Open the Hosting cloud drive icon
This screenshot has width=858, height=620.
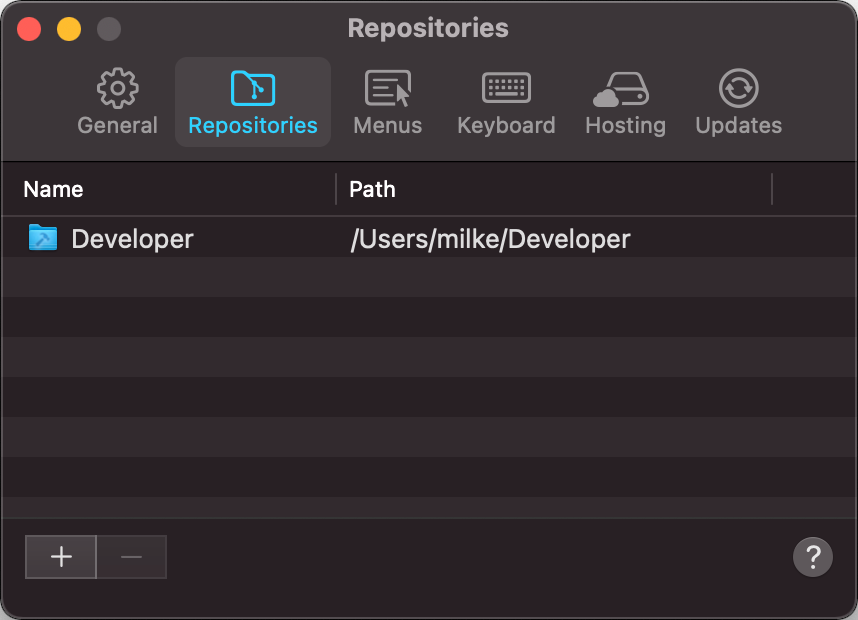621,89
